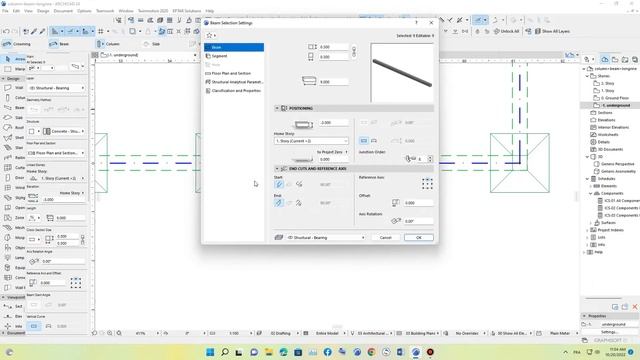Select the perpendicular start end-cut option
The width and height of the screenshot is (640, 360).
pos(279,184)
